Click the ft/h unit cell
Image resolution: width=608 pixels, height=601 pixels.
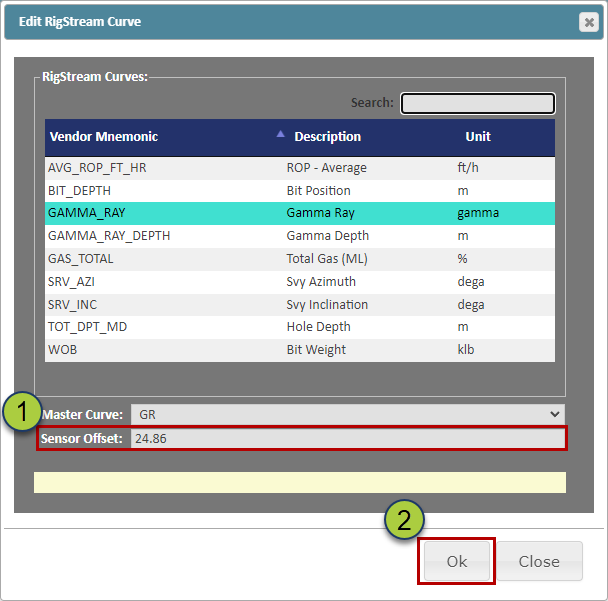pyautogui.click(x=468, y=168)
